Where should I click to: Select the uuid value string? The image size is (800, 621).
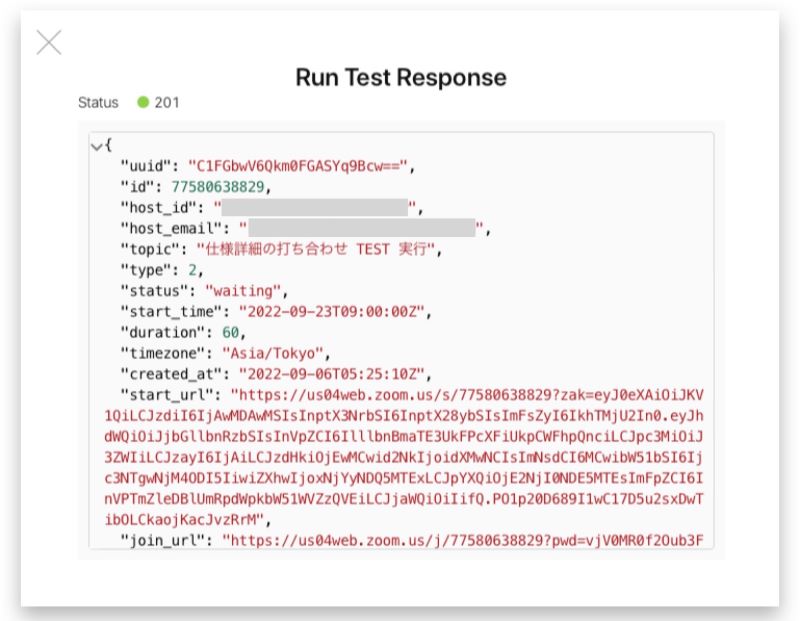(x=298, y=166)
